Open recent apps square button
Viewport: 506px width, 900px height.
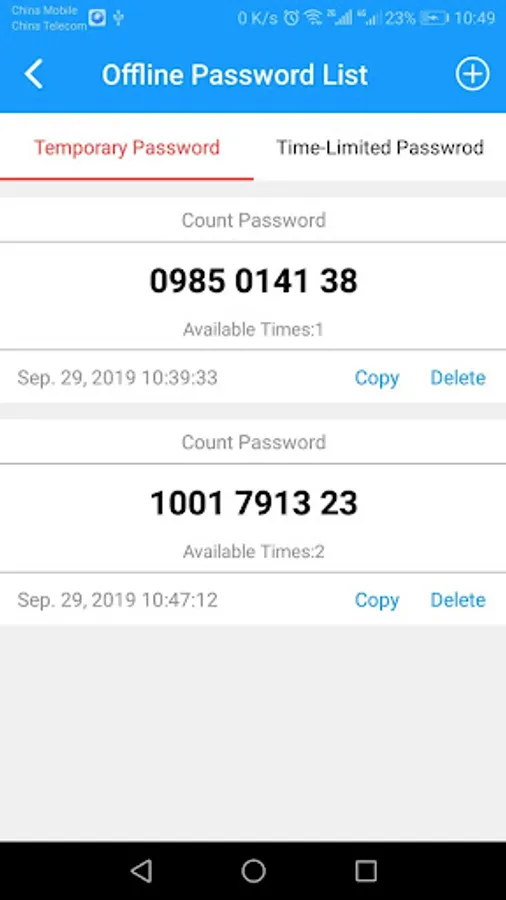tap(365, 871)
